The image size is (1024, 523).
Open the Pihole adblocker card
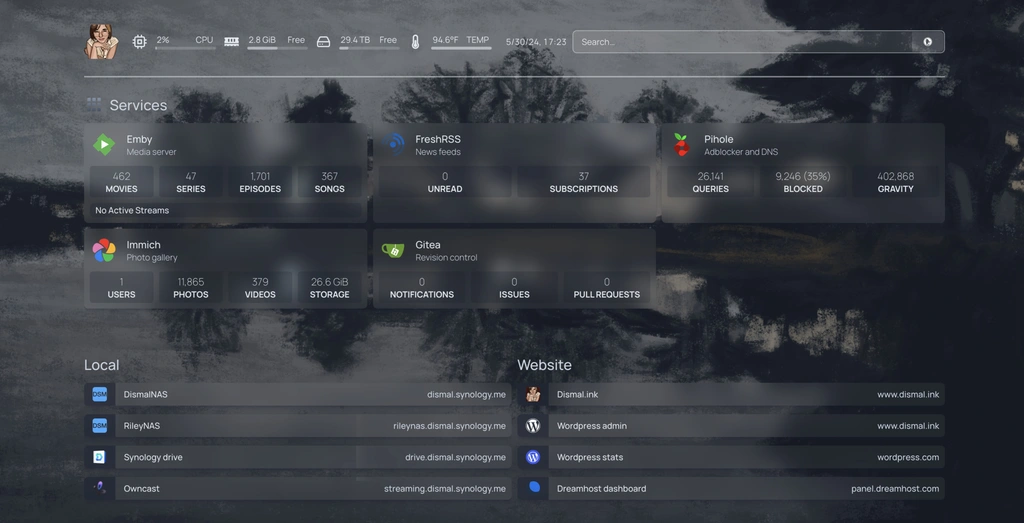(x=803, y=173)
